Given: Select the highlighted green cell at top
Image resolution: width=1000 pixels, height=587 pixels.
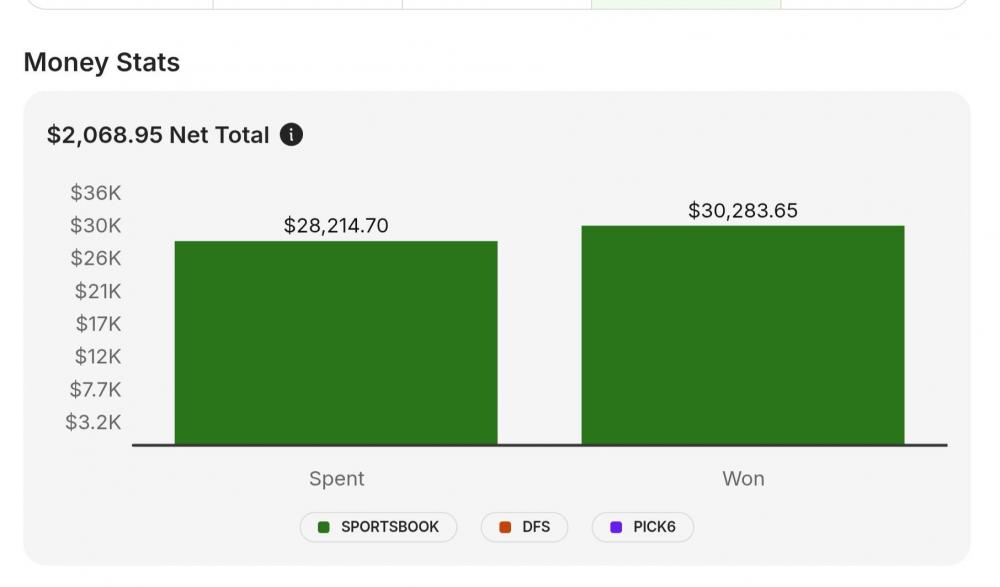Looking at the screenshot, I should [x=686, y=4].
